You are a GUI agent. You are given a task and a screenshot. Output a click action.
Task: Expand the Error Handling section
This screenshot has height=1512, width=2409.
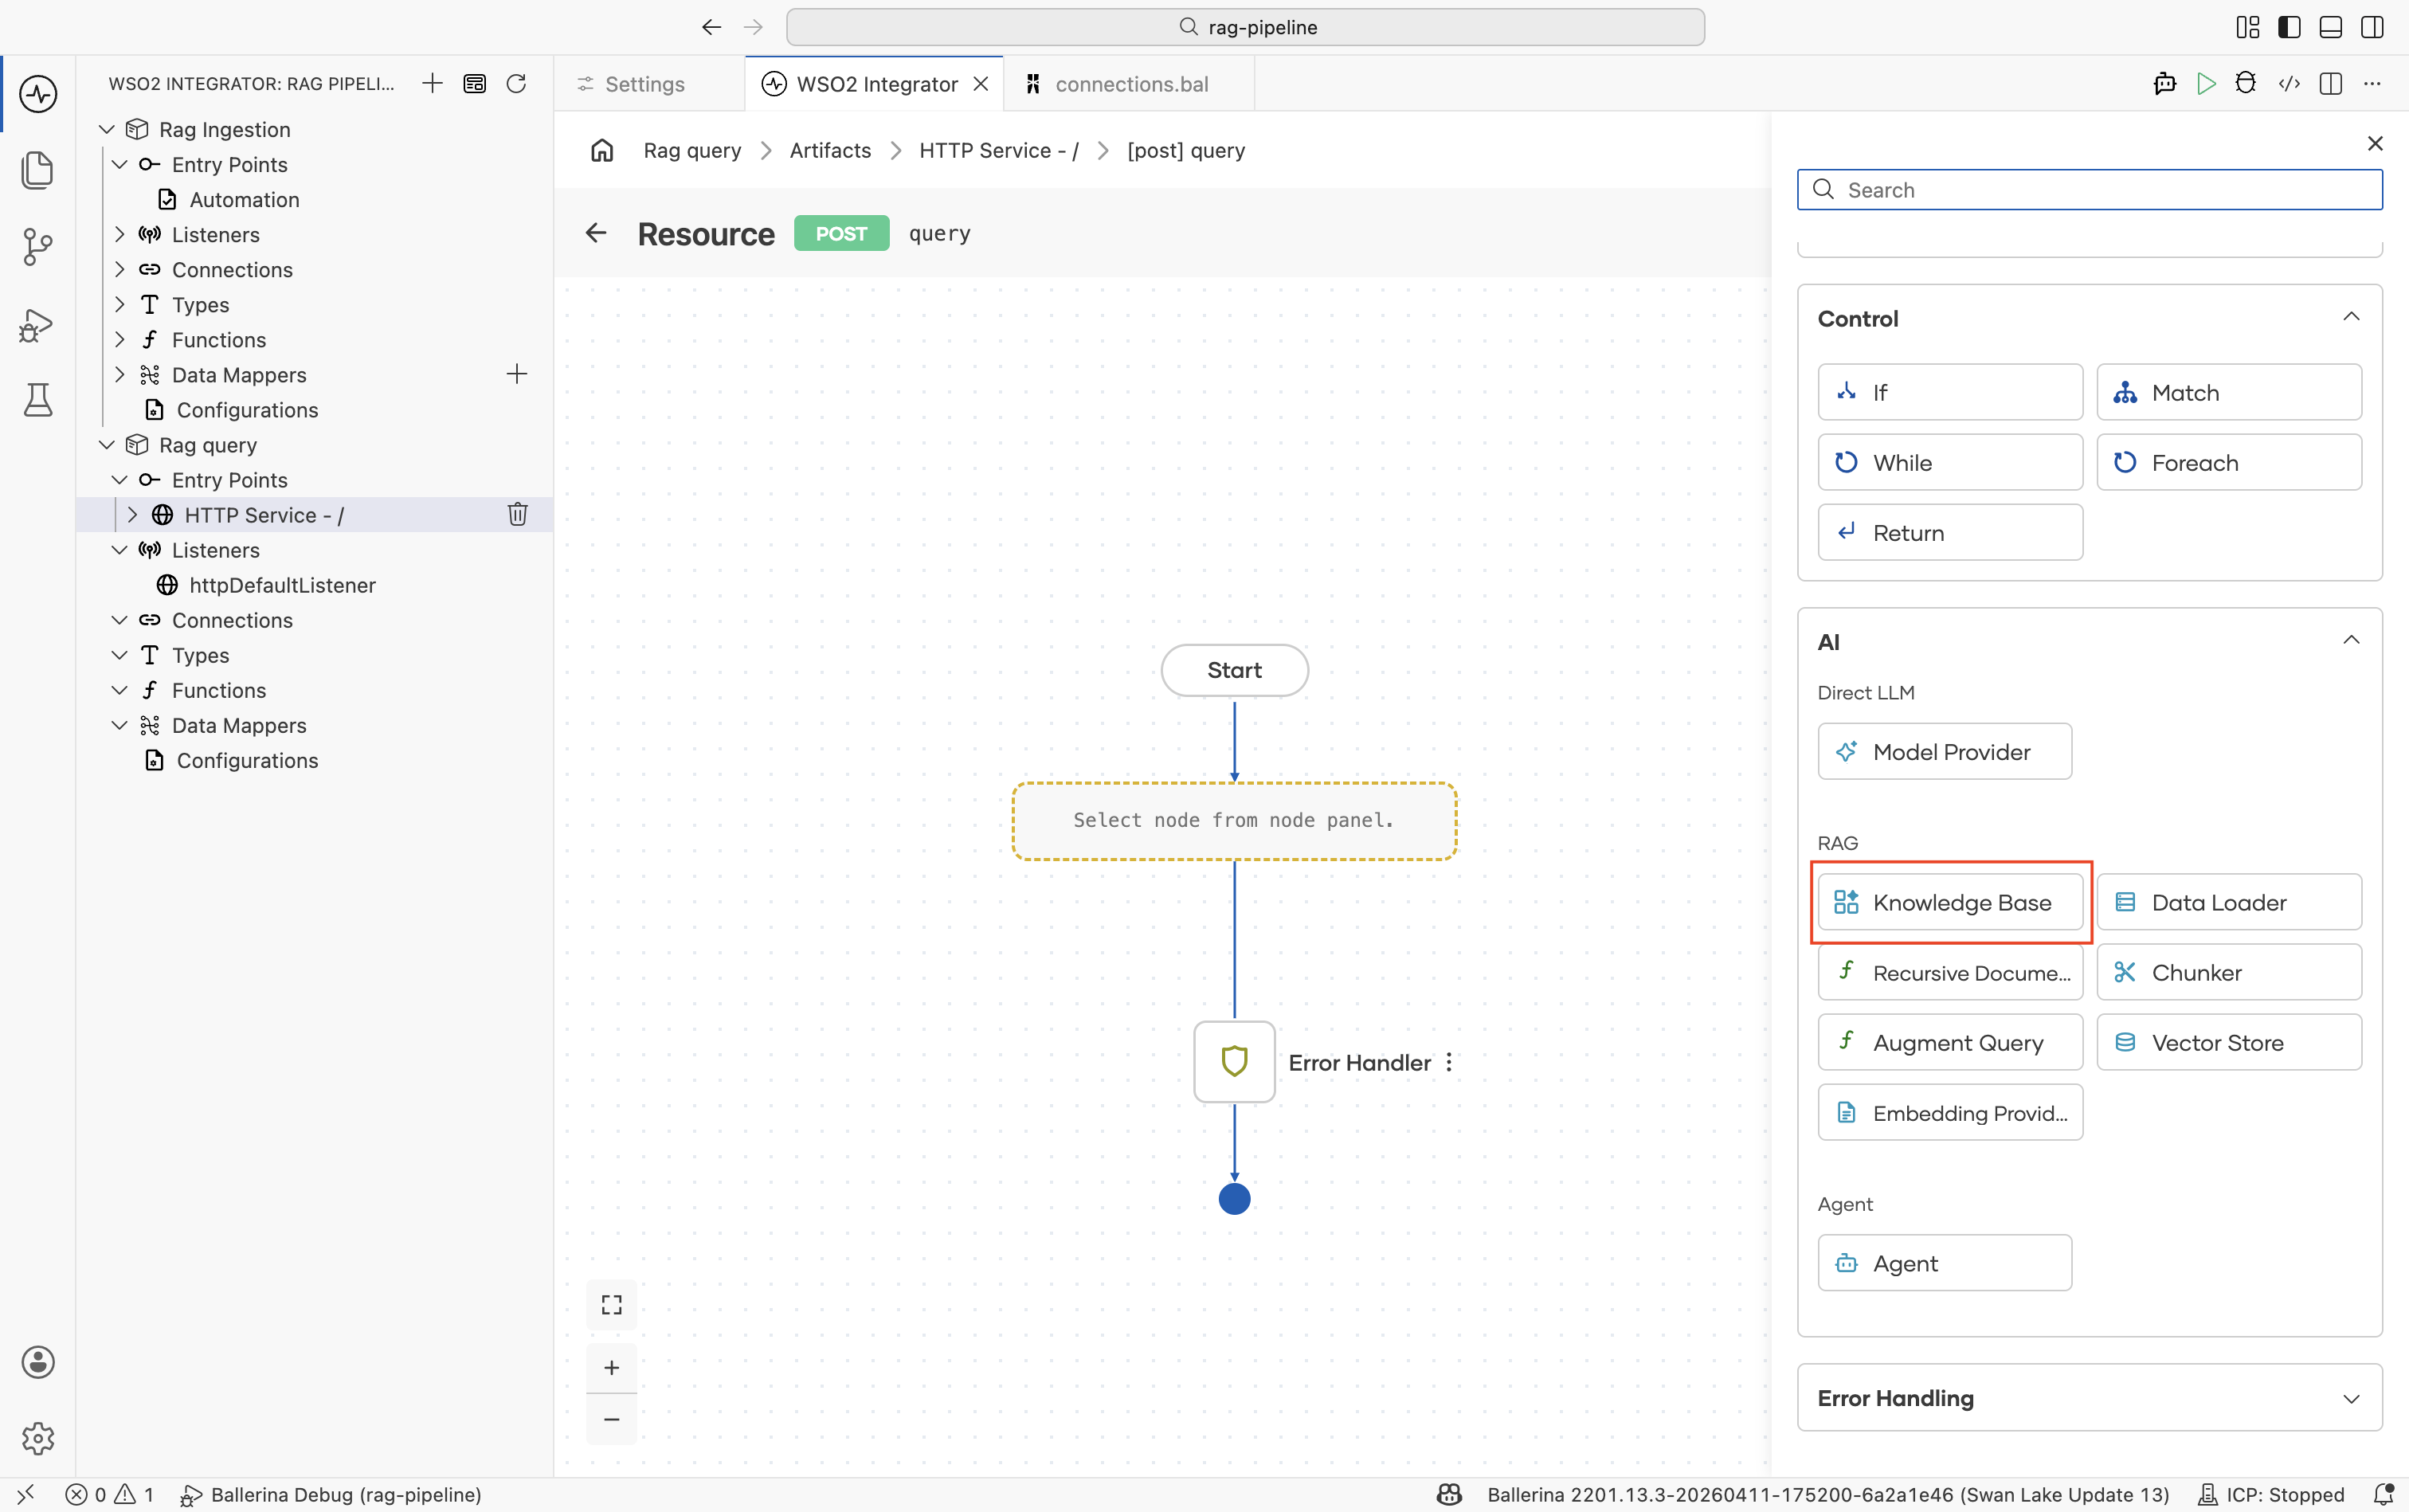(2351, 1399)
